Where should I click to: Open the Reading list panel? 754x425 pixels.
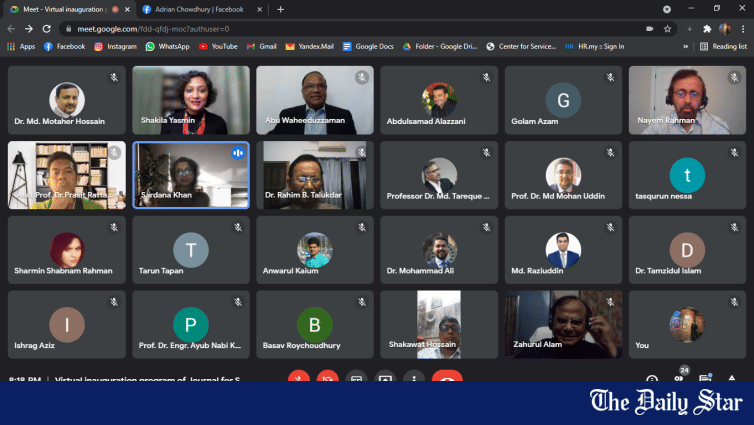[x=722, y=46]
